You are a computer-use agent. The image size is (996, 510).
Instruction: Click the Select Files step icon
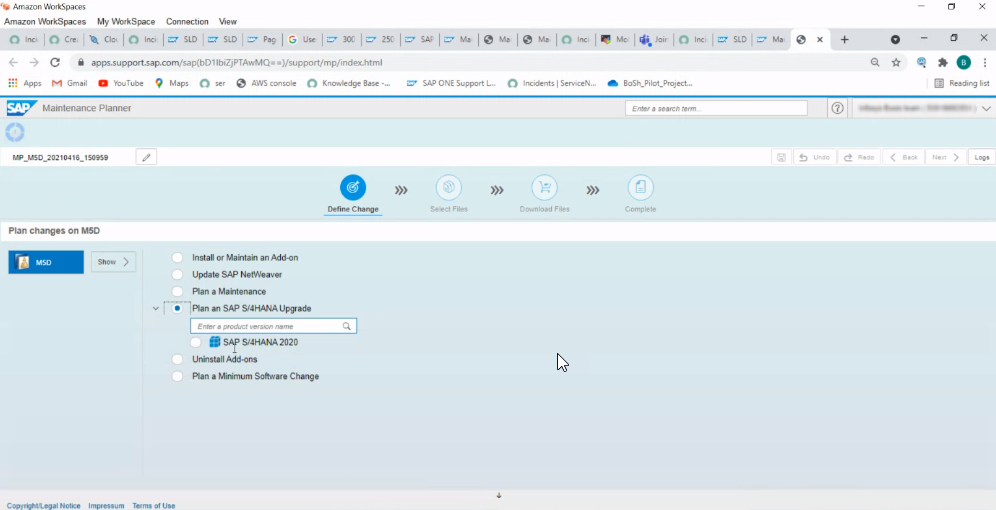pyautogui.click(x=448, y=187)
